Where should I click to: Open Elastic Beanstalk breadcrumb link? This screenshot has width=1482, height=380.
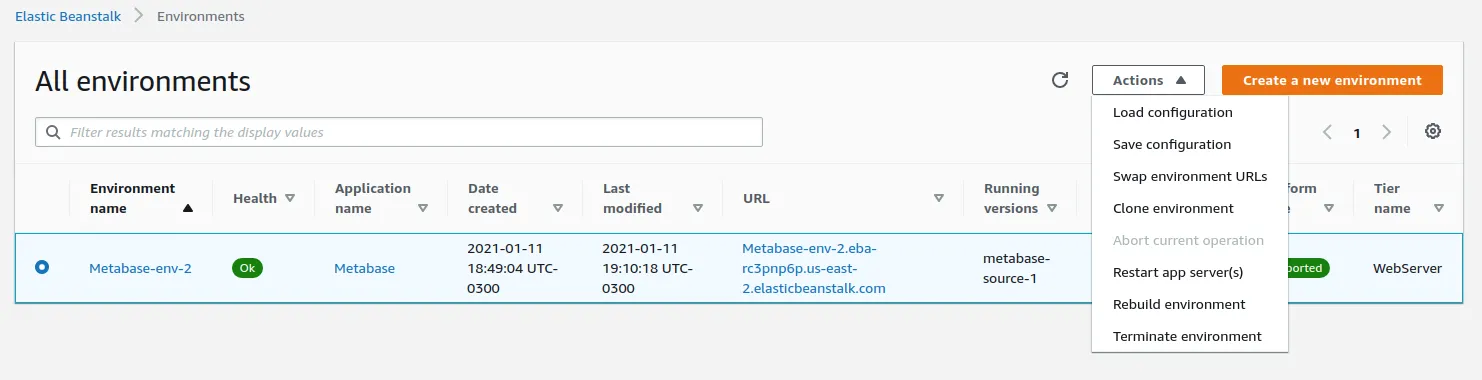[x=68, y=16]
